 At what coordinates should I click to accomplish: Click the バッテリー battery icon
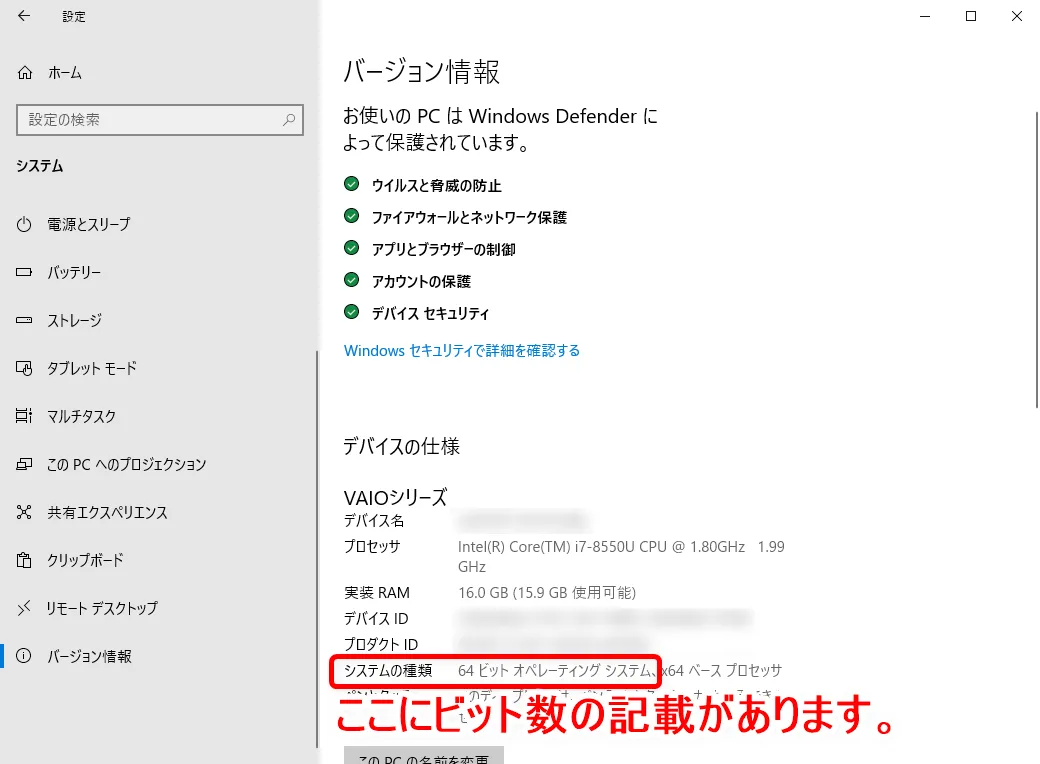click(24, 272)
